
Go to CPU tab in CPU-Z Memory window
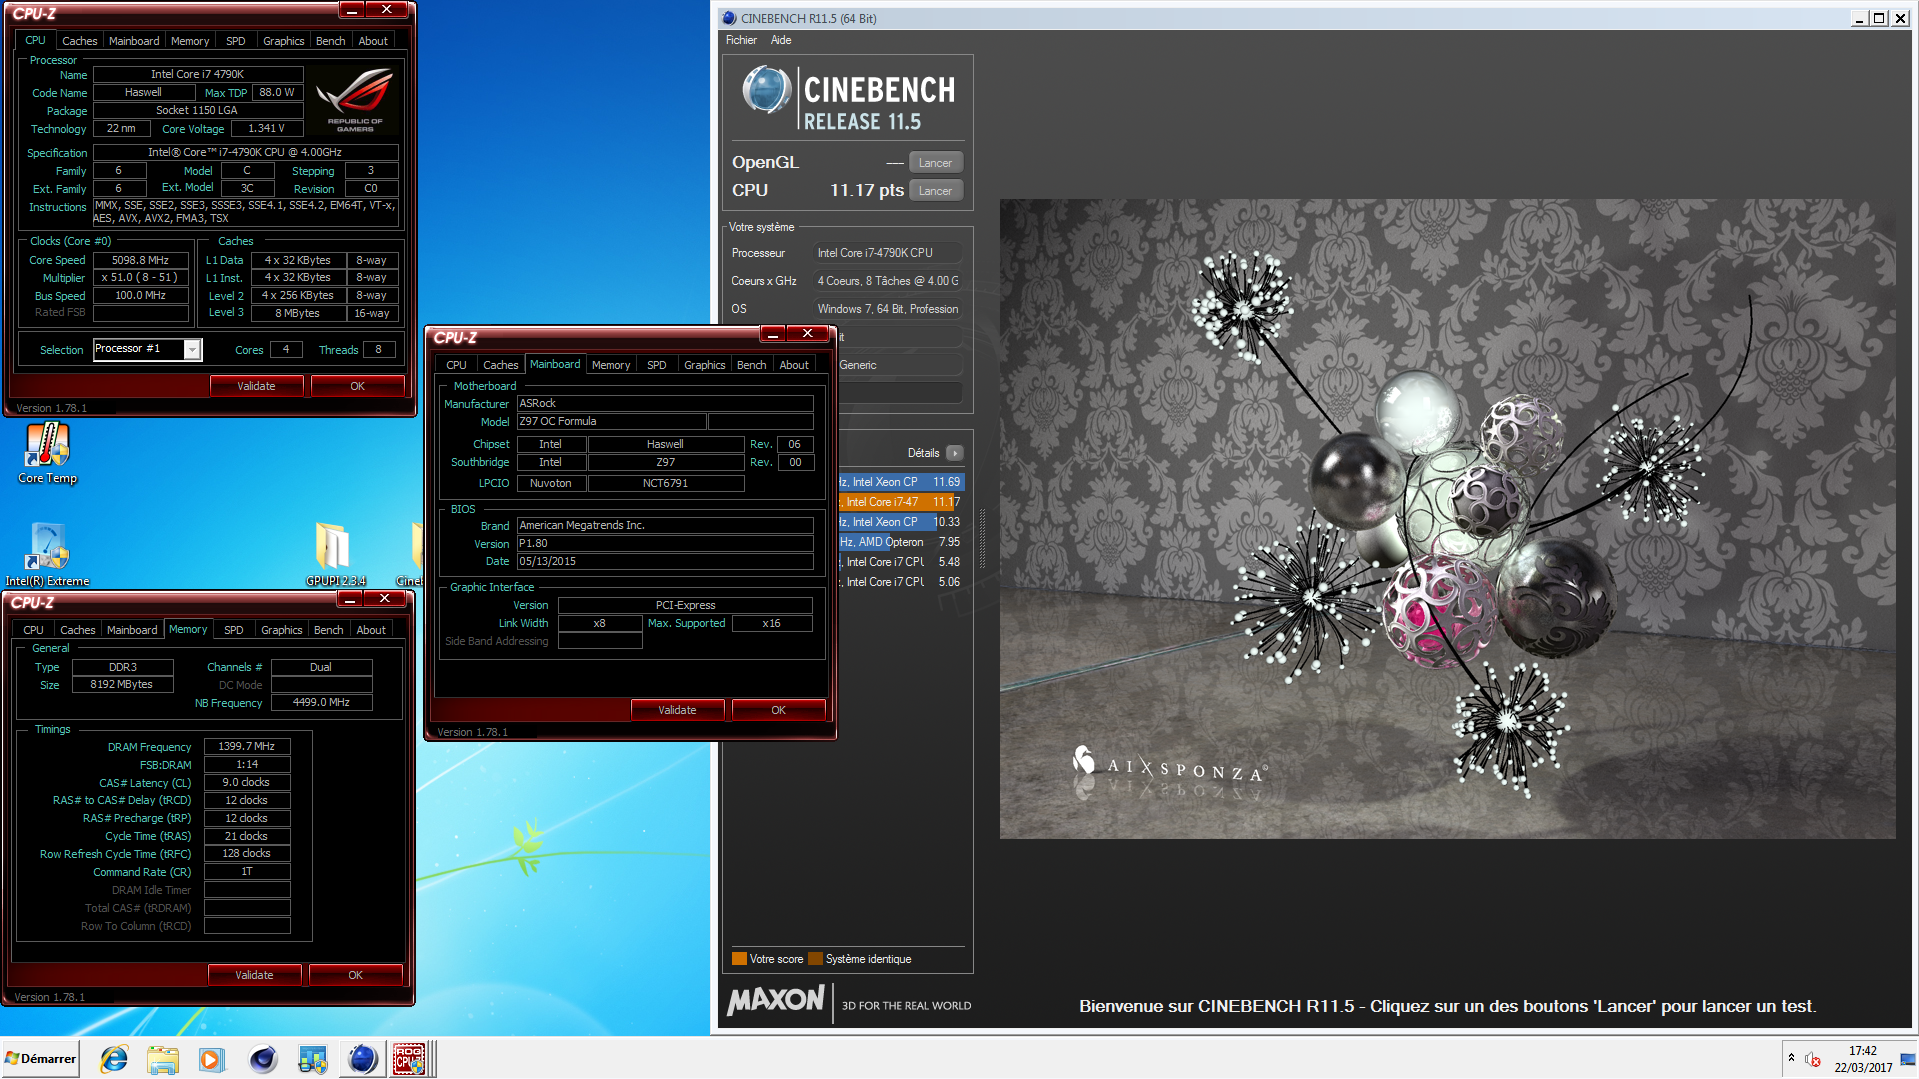click(x=34, y=630)
